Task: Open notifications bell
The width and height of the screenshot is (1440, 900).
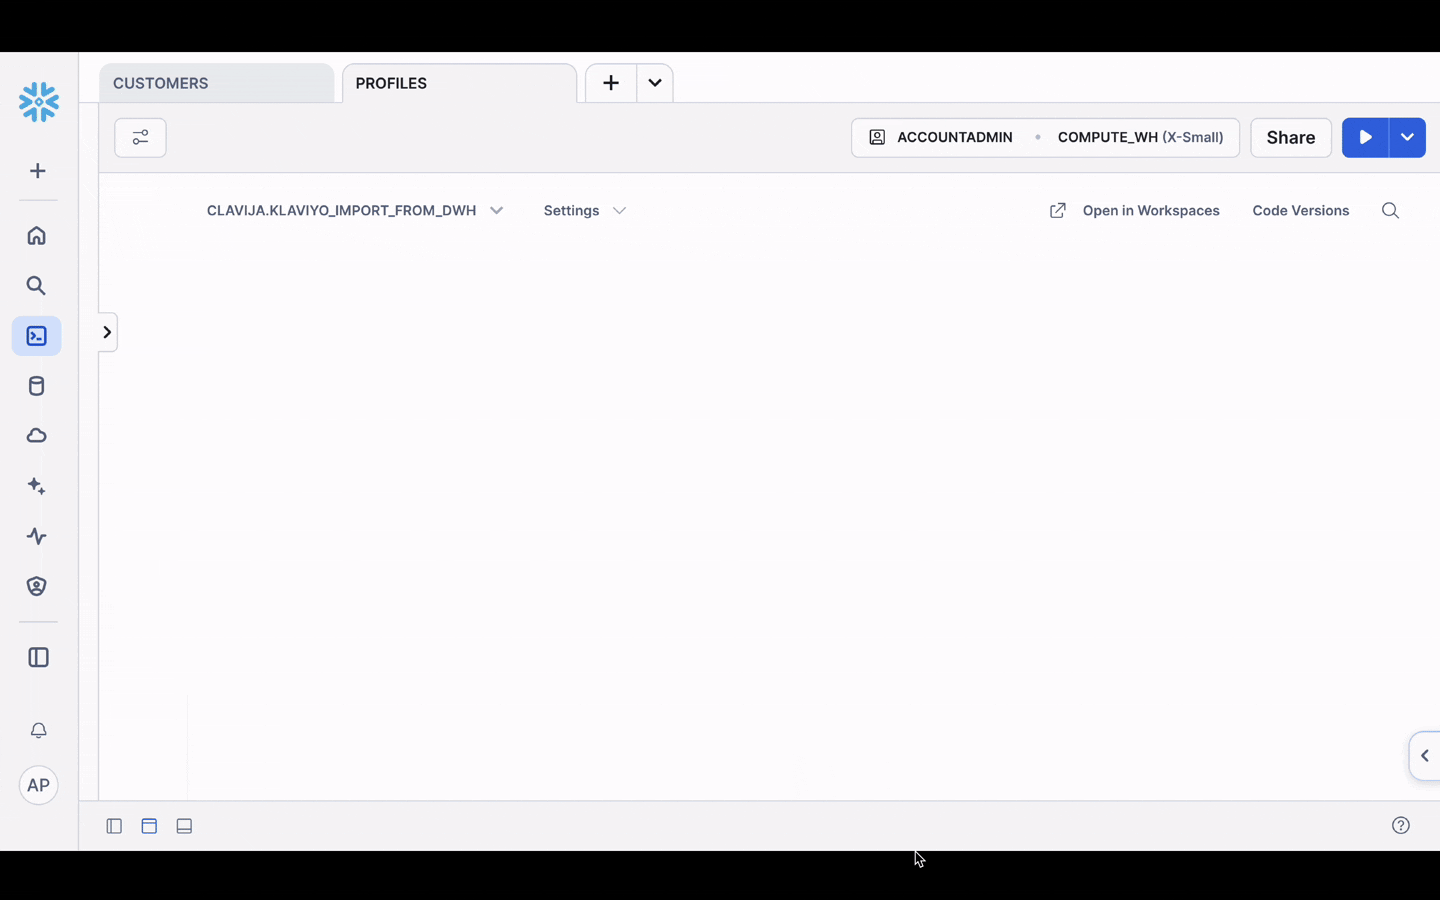Action: click(x=38, y=731)
